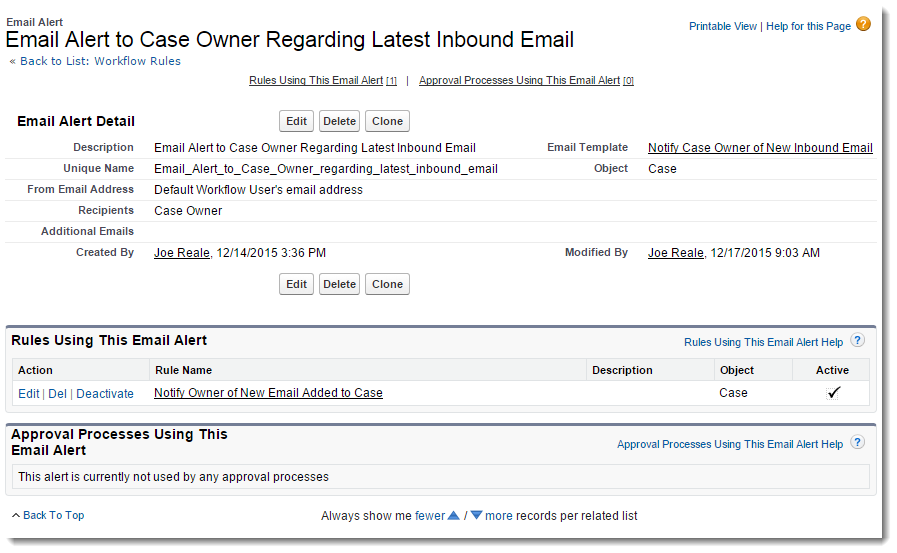897x553 pixels.
Task: Click the bottom Clone button below Created By
Action: tap(387, 284)
